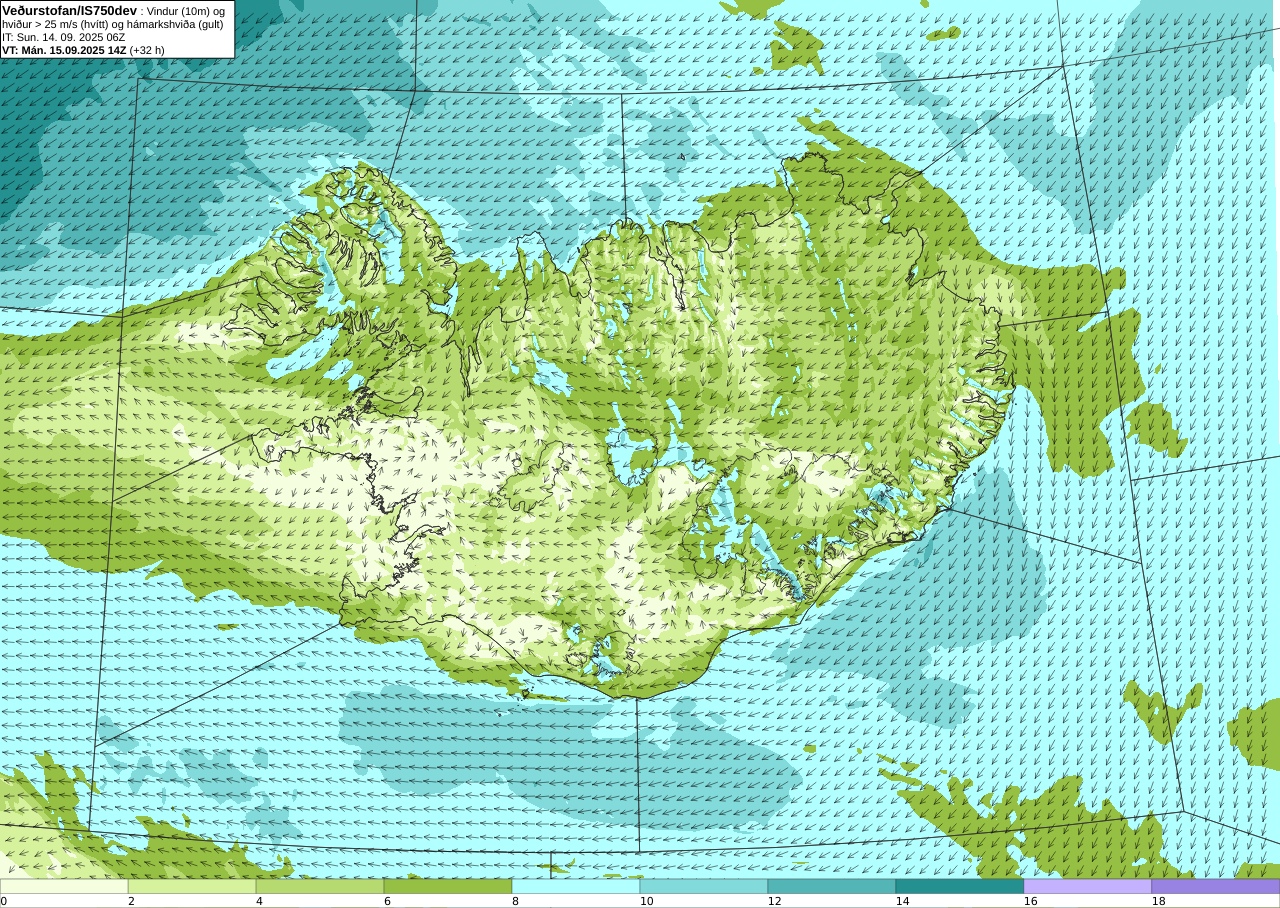Click the legend scale label '18'
Viewport: 1280px width, 908px height.
point(1158,901)
